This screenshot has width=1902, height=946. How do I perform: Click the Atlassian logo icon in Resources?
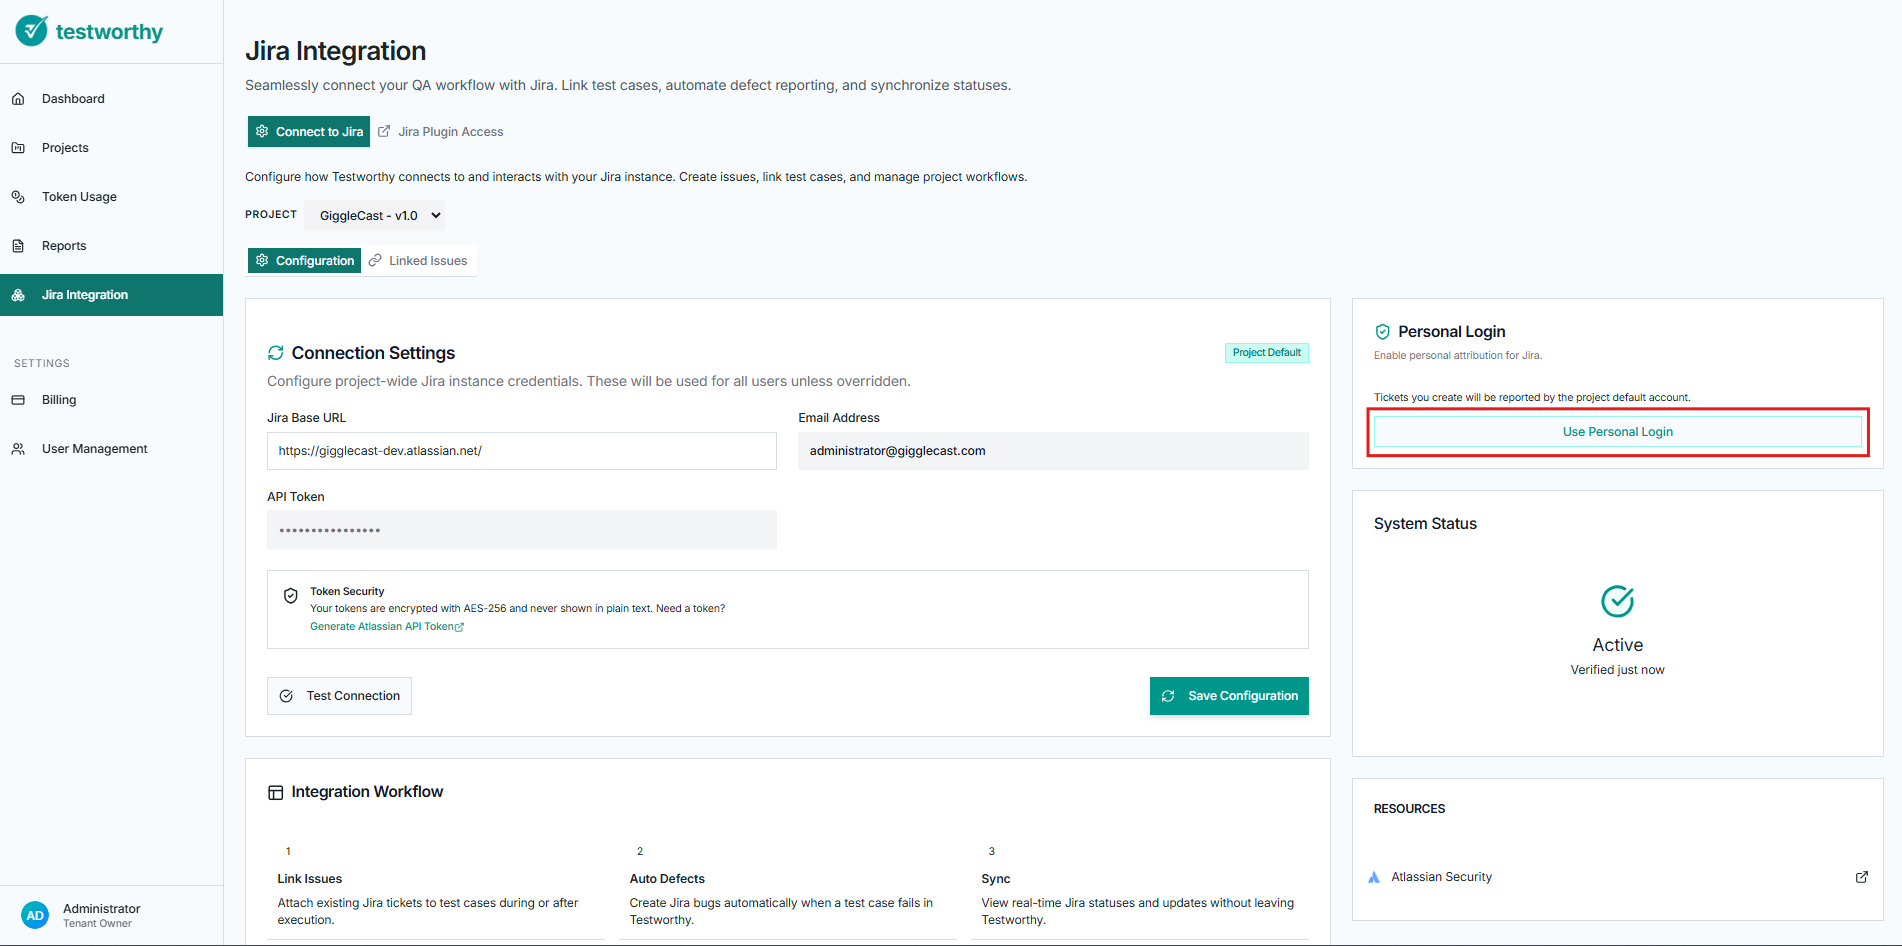(x=1374, y=877)
